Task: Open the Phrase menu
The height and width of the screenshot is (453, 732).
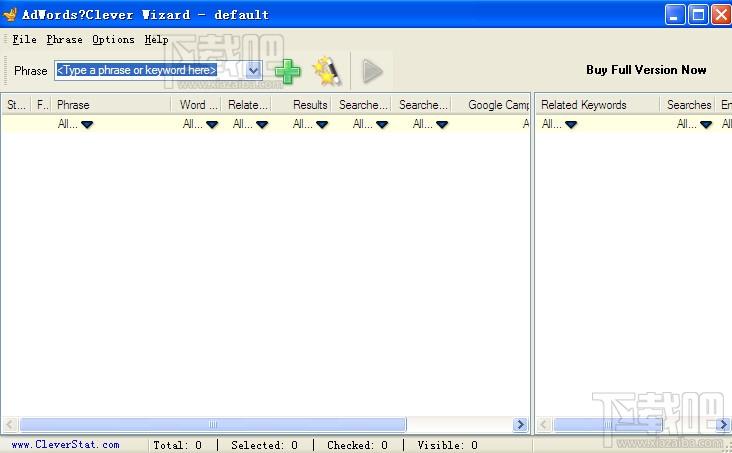Action: (x=64, y=40)
